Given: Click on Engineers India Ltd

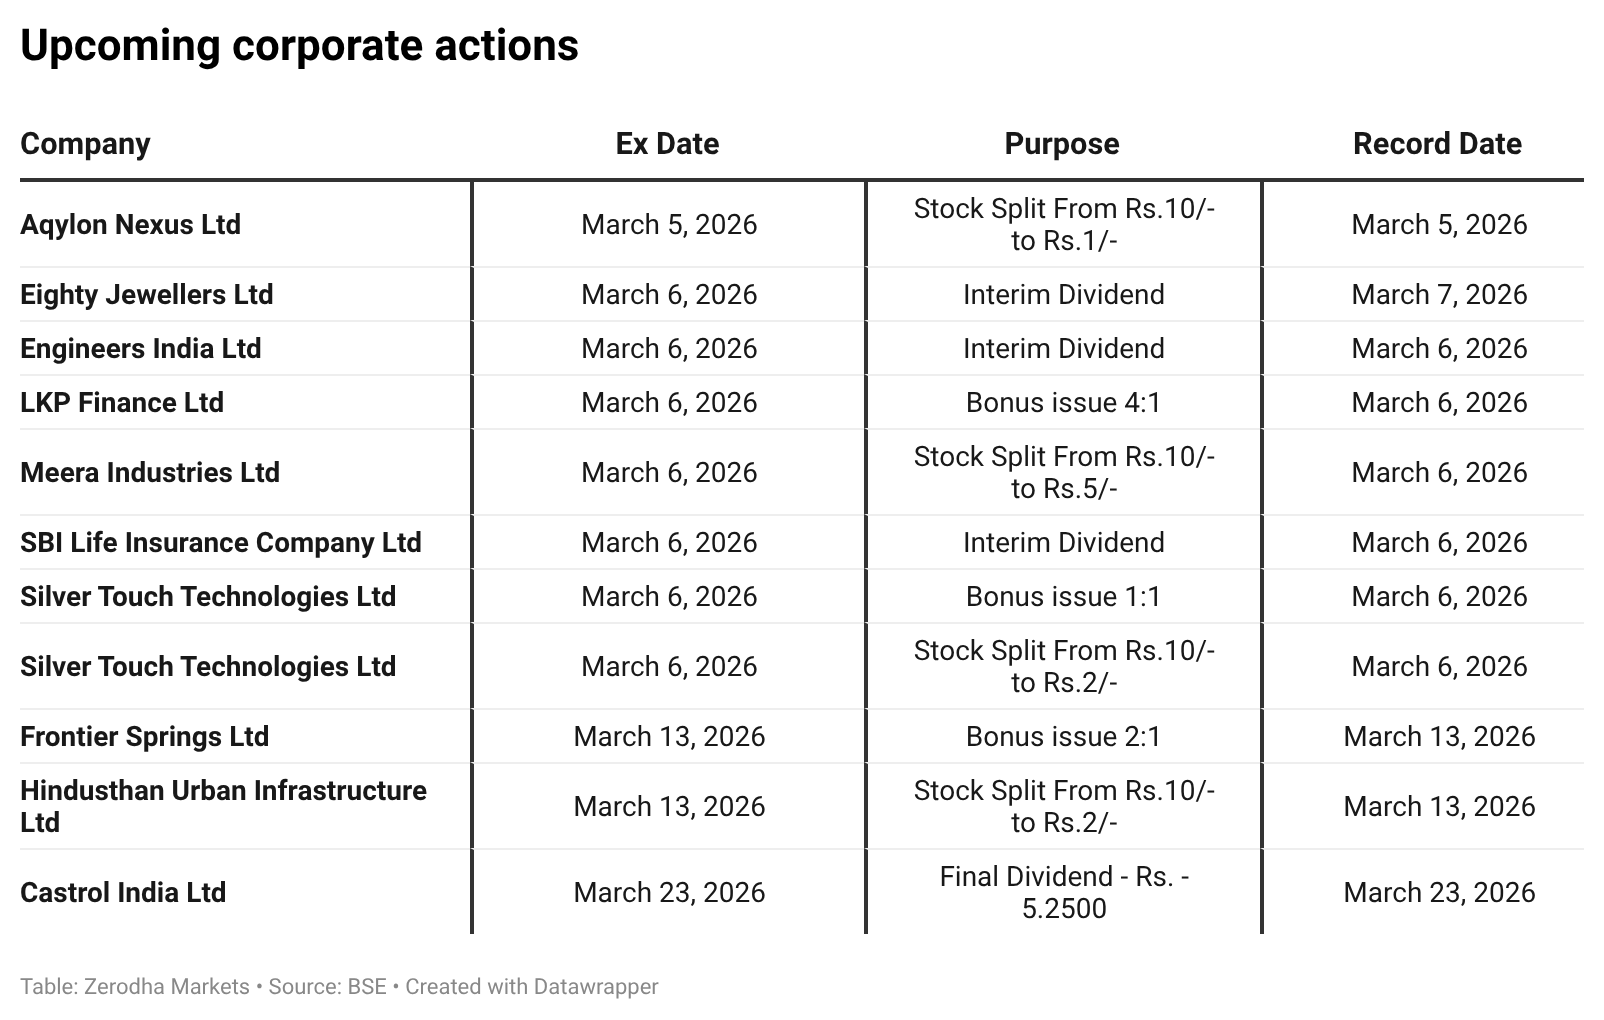Looking at the screenshot, I should [x=140, y=348].
